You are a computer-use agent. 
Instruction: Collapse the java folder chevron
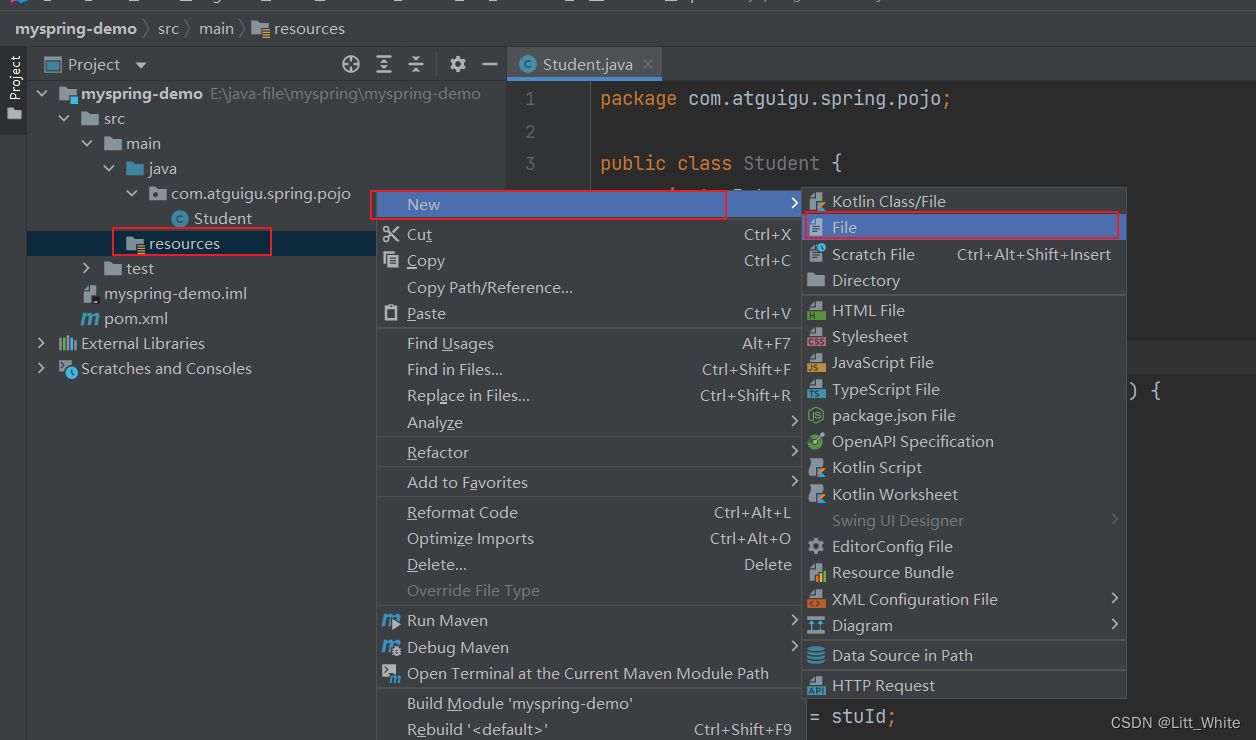tap(110, 169)
